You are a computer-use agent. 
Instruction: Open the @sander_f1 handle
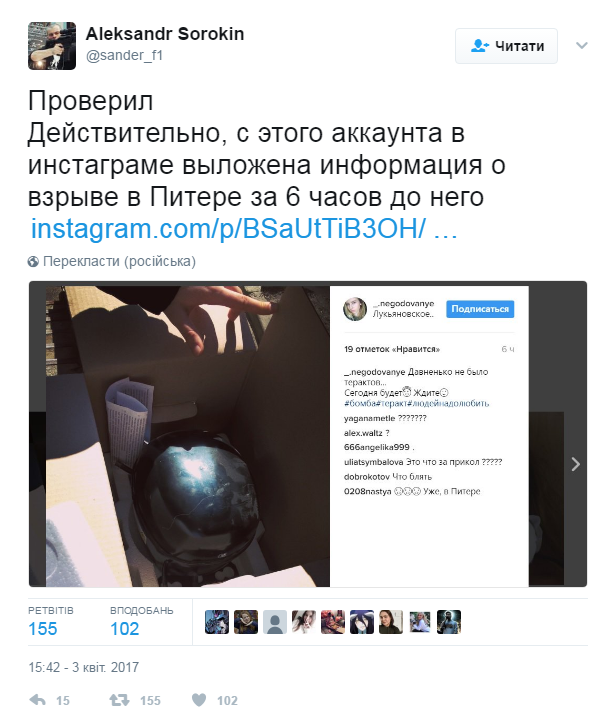tap(124, 55)
